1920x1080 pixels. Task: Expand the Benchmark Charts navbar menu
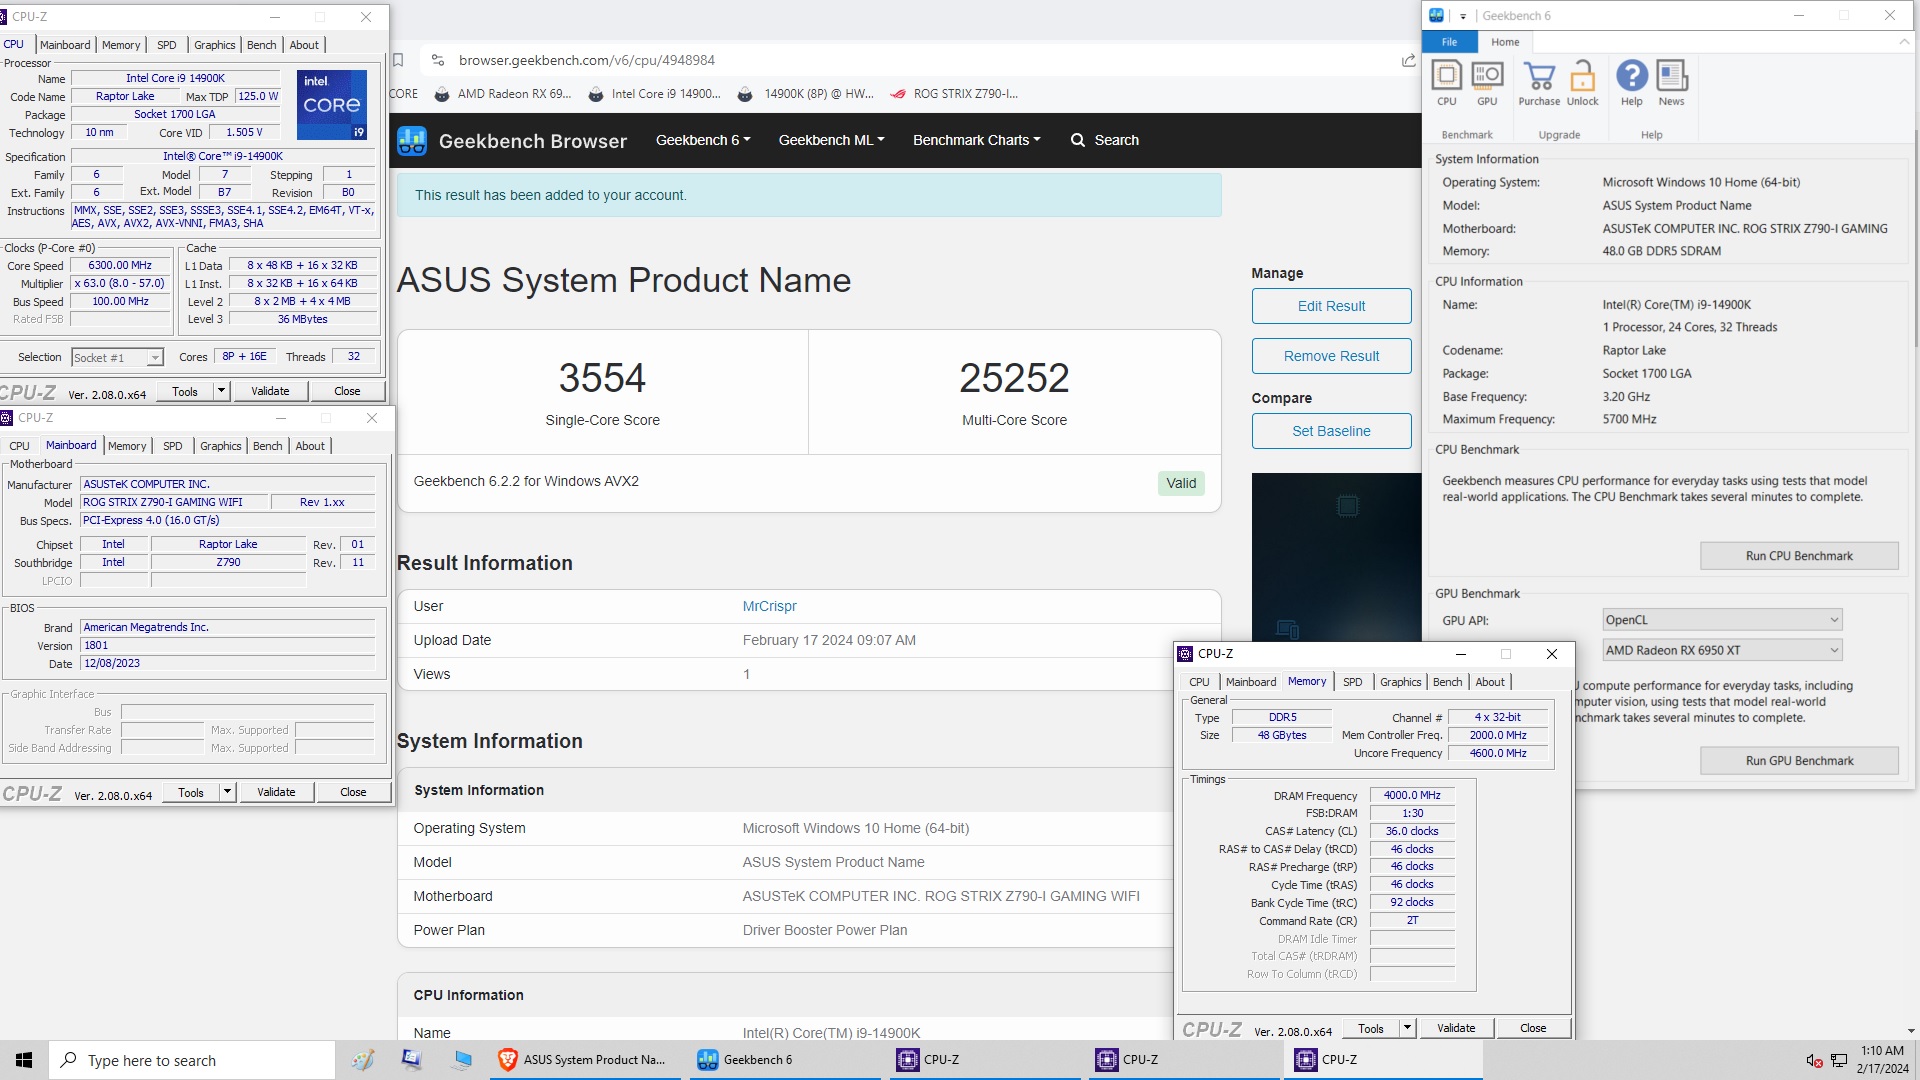pyautogui.click(x=976, y=140)
